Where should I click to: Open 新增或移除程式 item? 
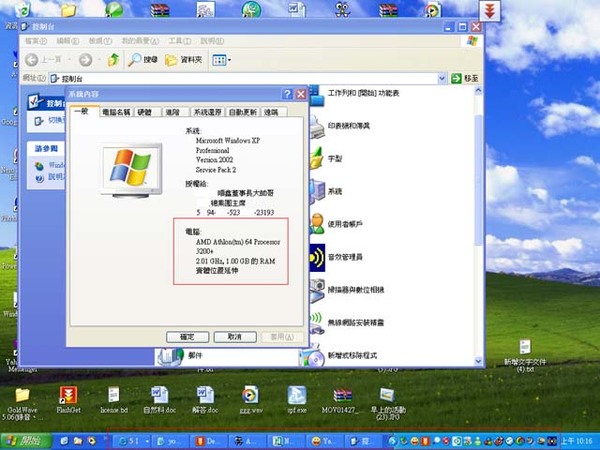(339, 356)
